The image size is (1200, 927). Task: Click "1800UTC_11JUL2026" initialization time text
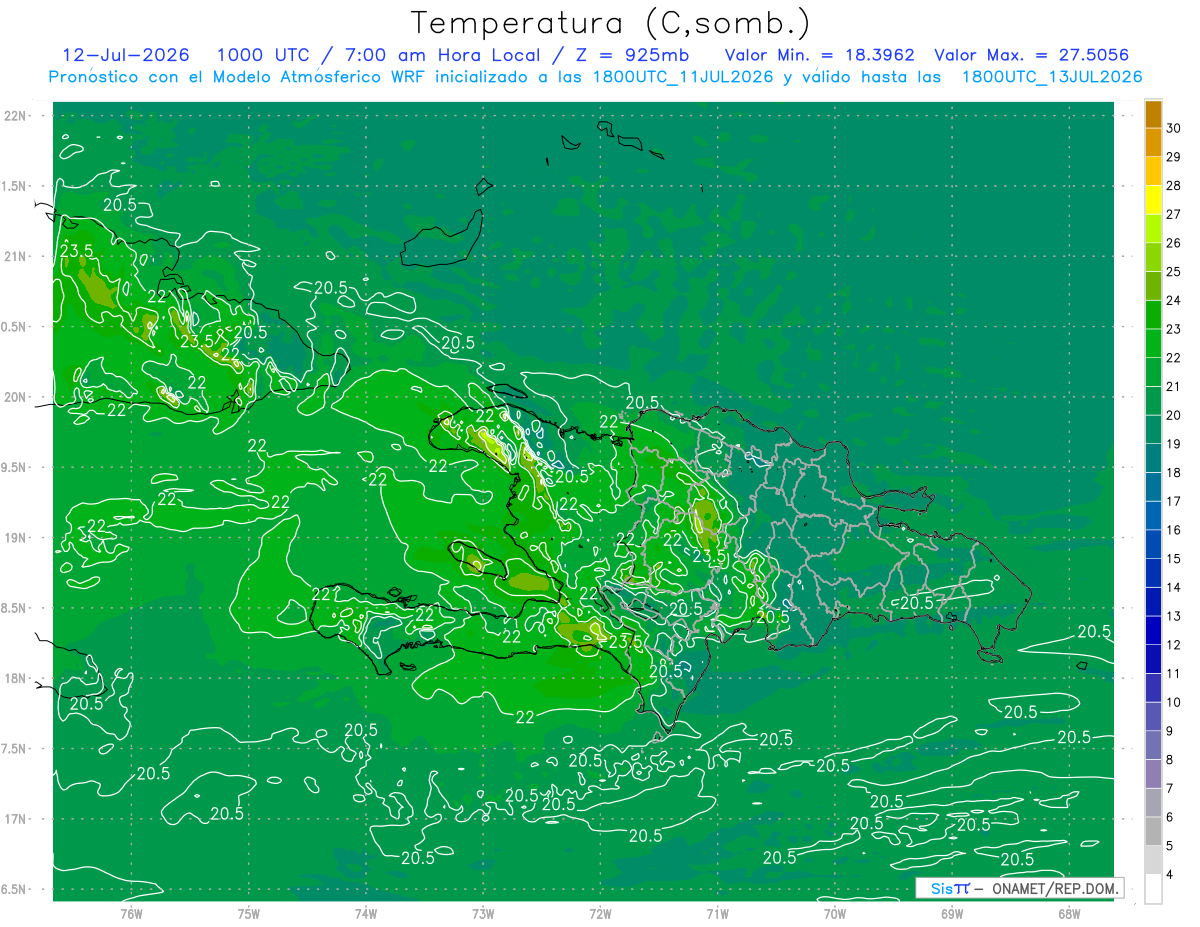(683, 77)
